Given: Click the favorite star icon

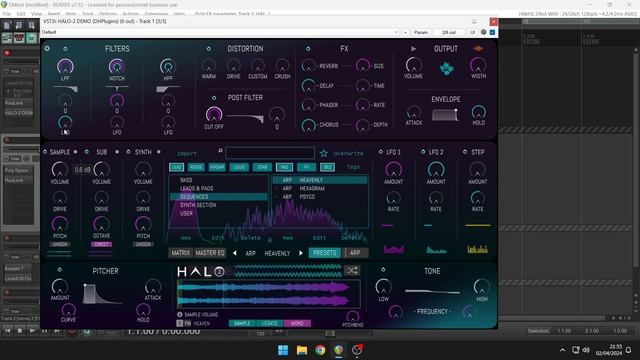Looking at the screenshot, I should 324,153.
